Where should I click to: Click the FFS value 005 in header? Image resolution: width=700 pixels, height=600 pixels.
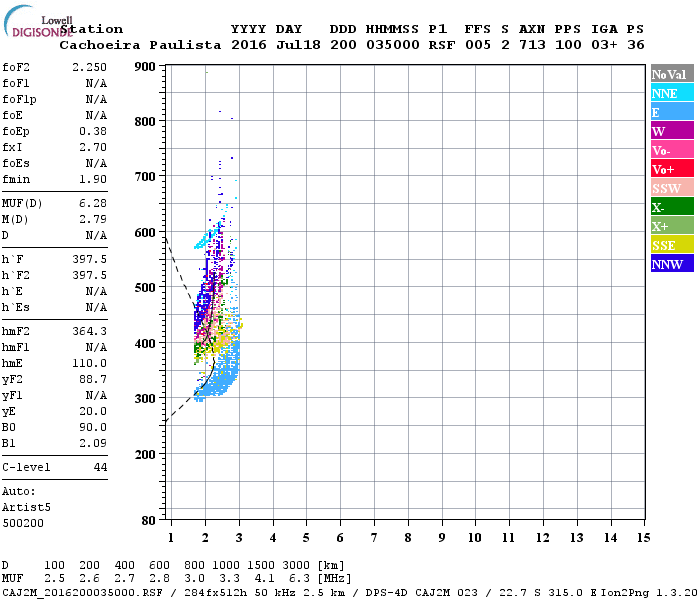pyautogui.click(x=478, y=45)
